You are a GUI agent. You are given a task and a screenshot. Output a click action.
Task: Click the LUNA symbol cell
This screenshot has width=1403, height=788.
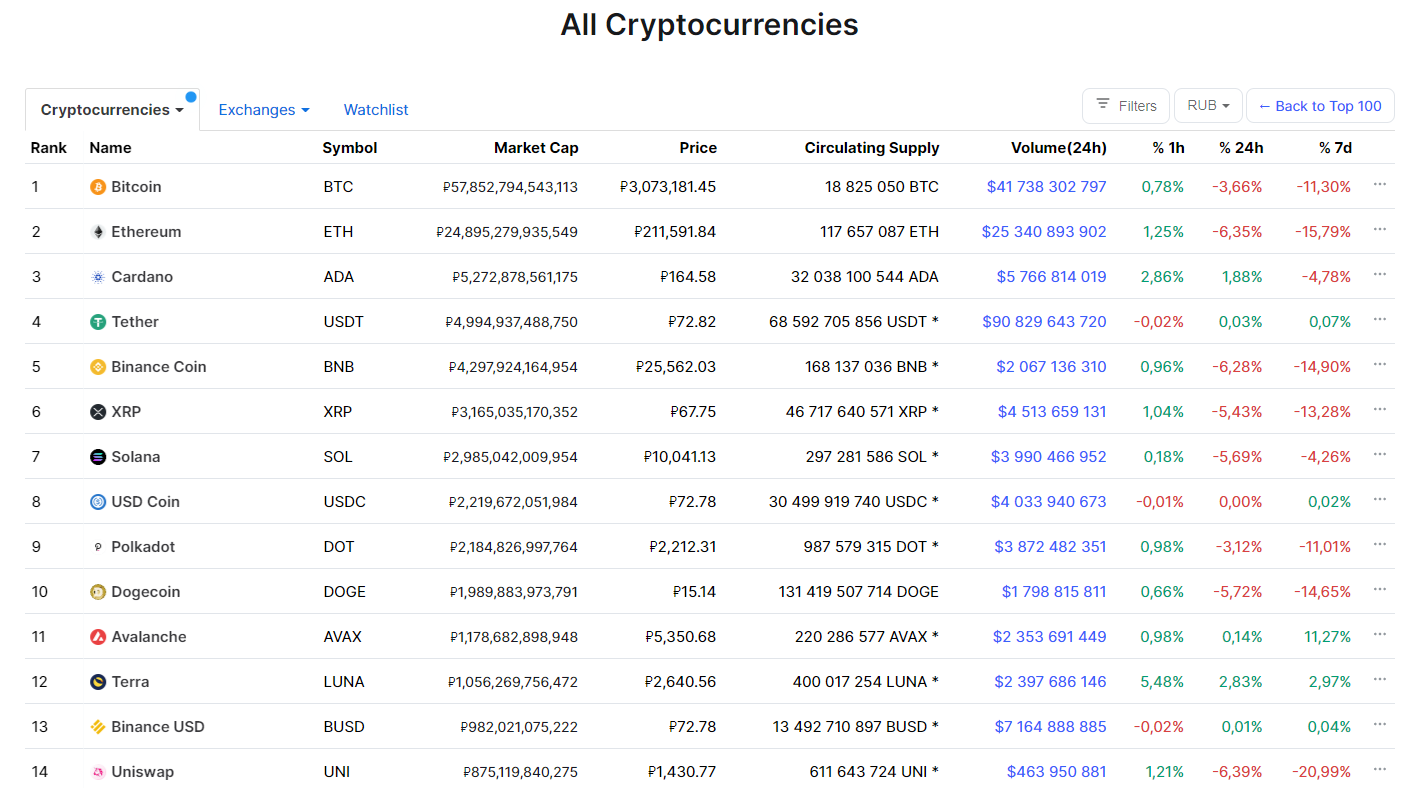coord(344,682)
